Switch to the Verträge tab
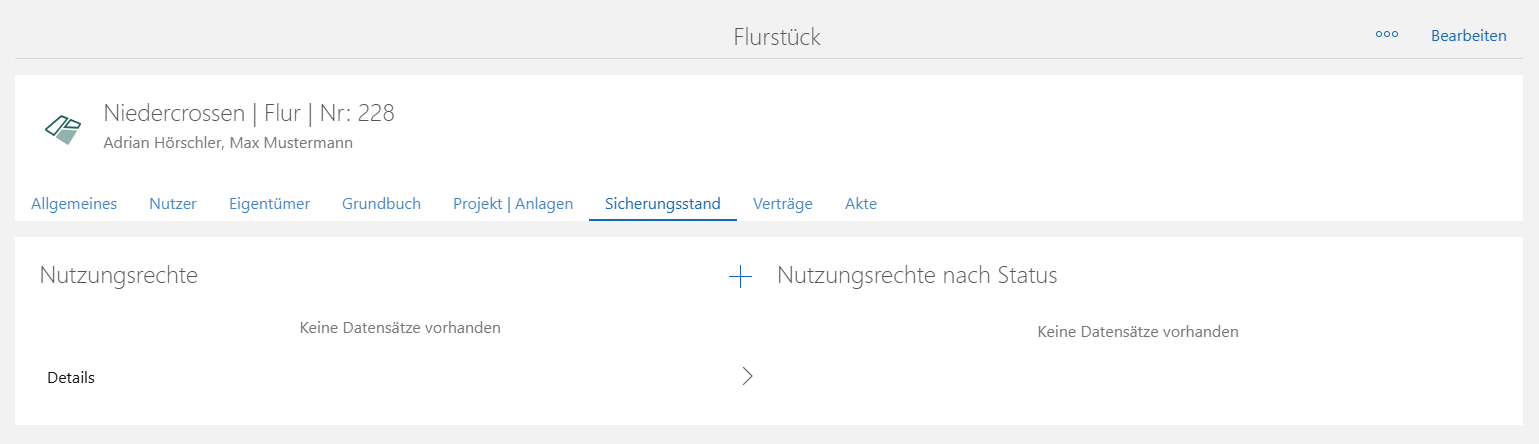The height and width of the screenshot is (444, 1539). coord(783,204)
